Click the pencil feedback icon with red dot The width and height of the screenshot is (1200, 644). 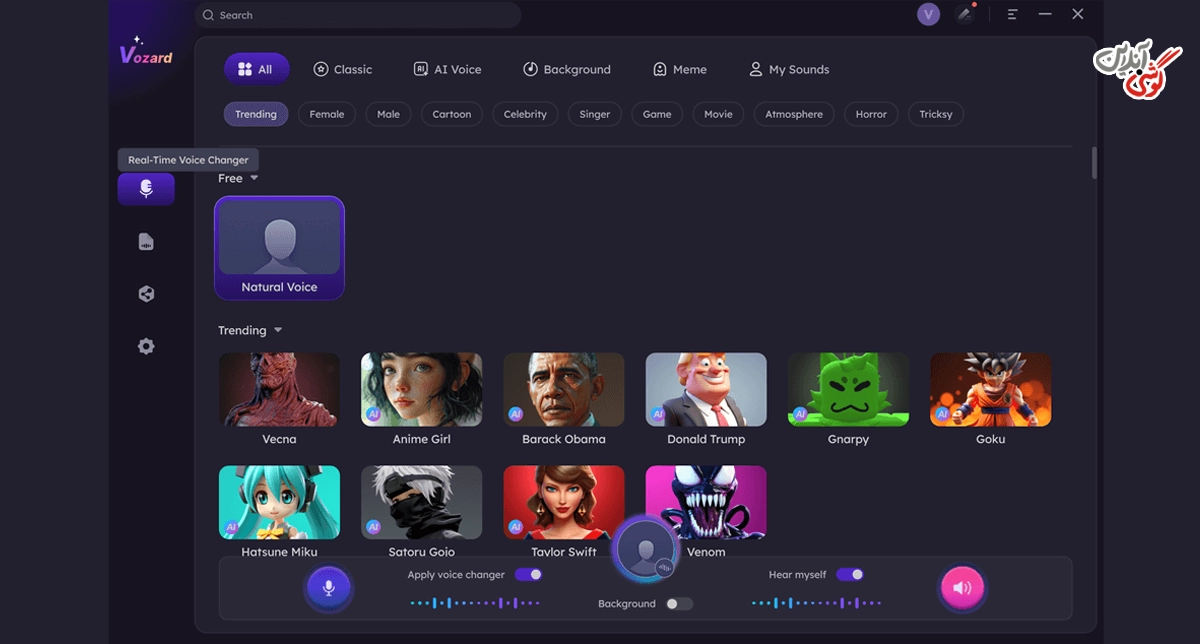tap(965, 14)
